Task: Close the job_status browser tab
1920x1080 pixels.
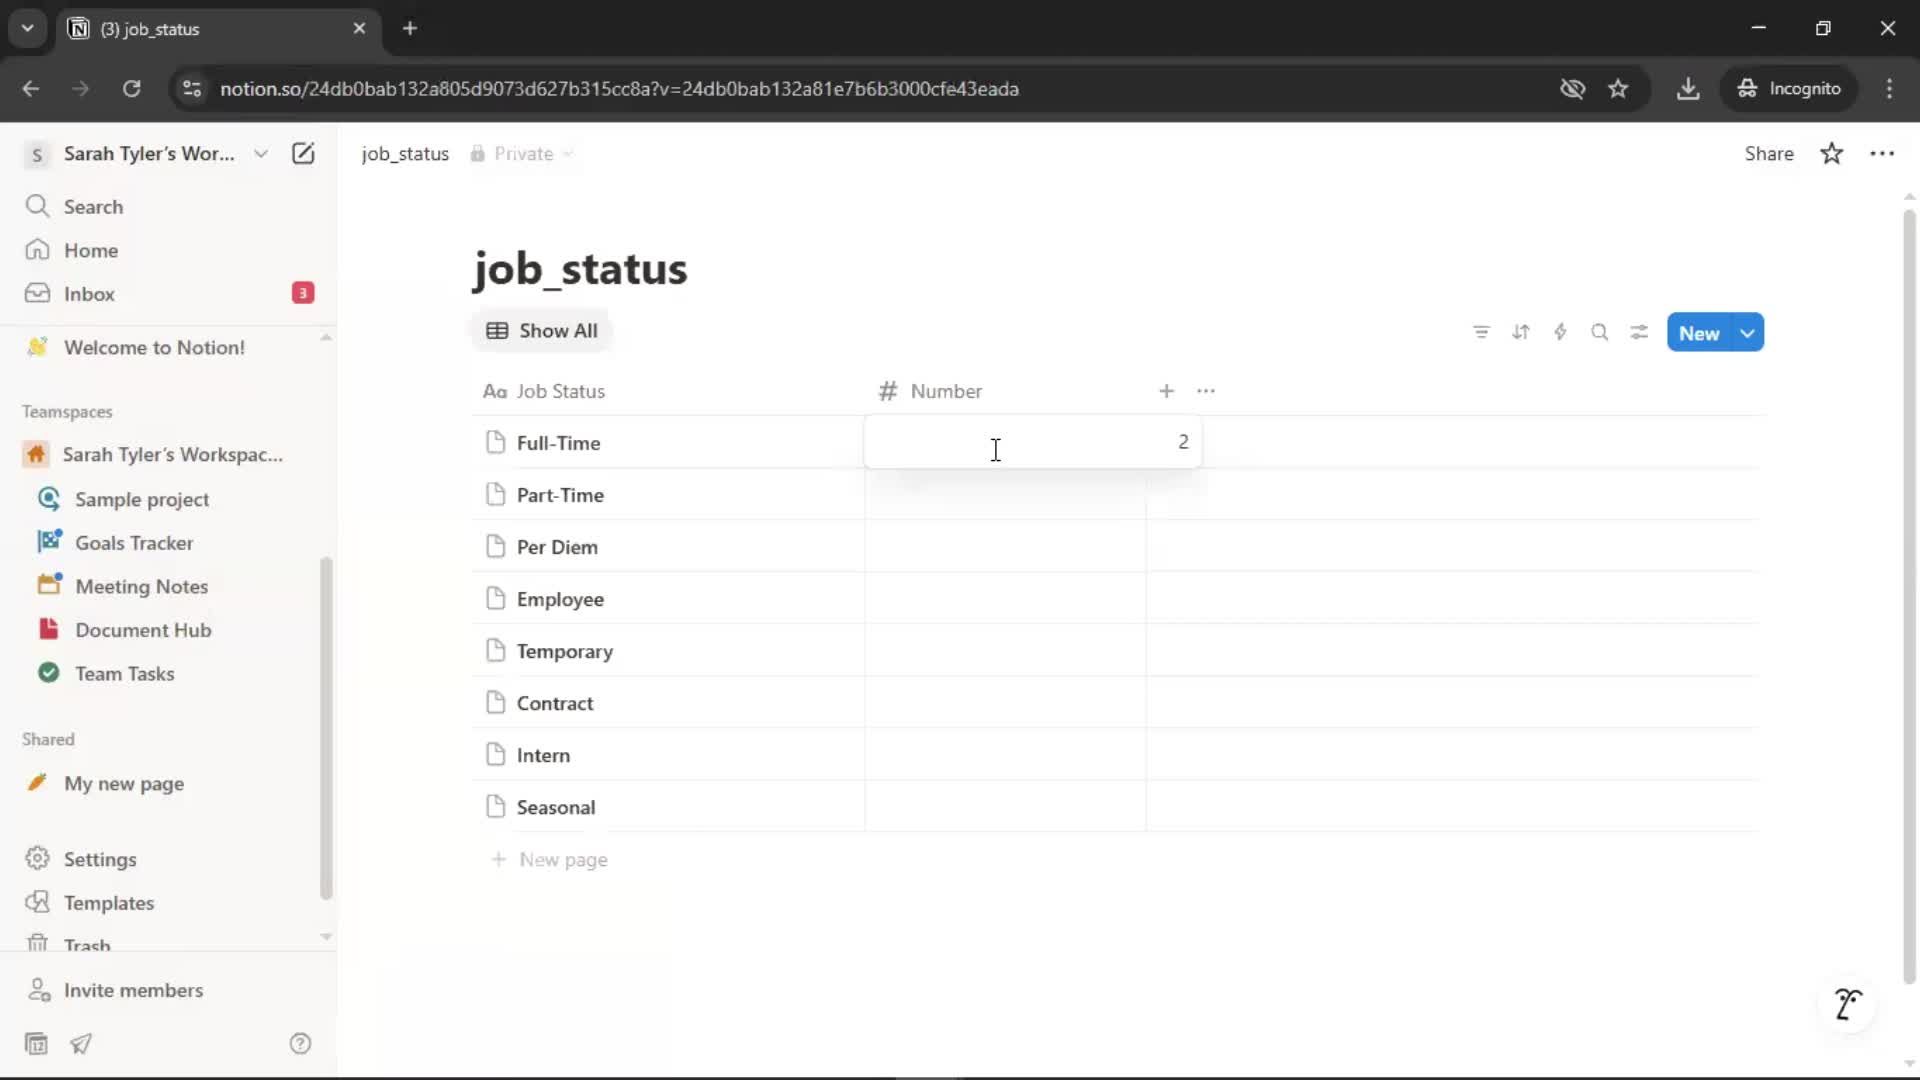Action: click(359, 28)
